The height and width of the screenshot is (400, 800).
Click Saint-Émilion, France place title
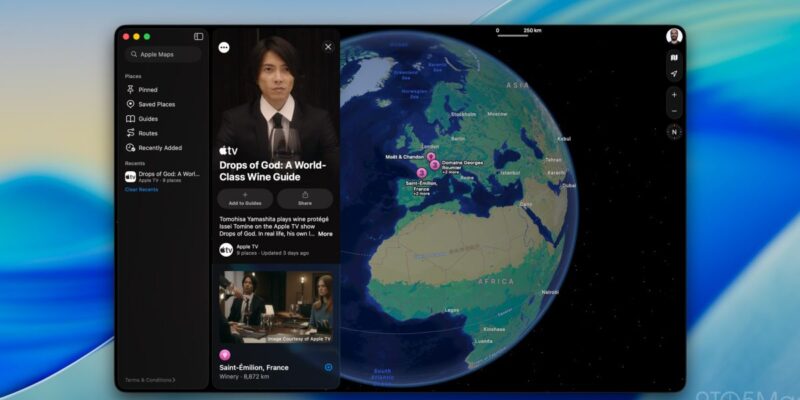(254, 367)
